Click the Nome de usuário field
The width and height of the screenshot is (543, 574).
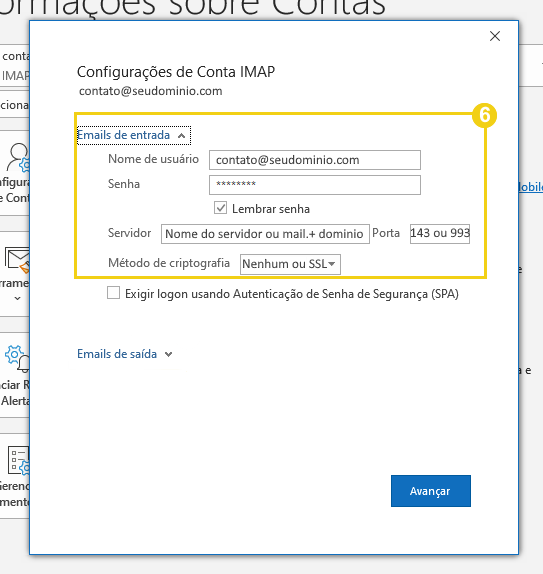point(315,160)
